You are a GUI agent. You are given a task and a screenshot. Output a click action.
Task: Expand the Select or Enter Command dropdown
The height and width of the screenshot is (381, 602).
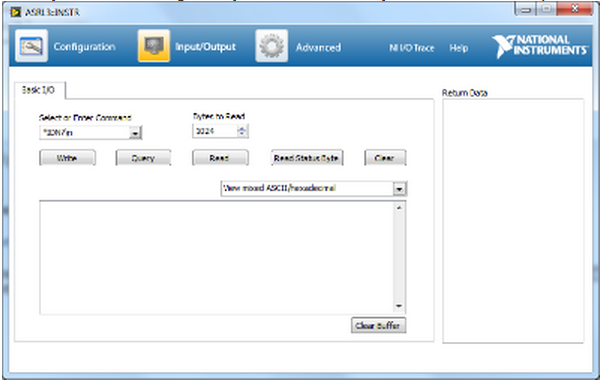pyautogui.click(x=135, y=133)
